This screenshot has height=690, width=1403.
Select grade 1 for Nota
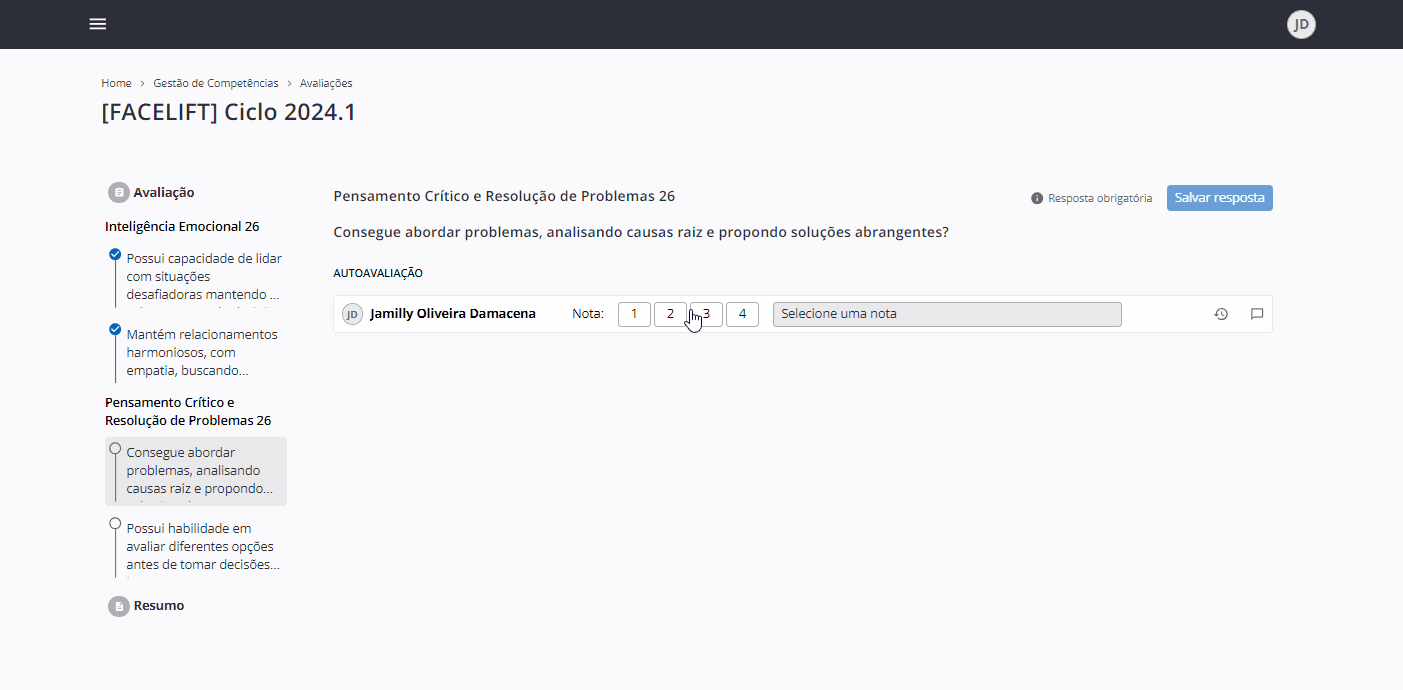(x=634, y=314)
